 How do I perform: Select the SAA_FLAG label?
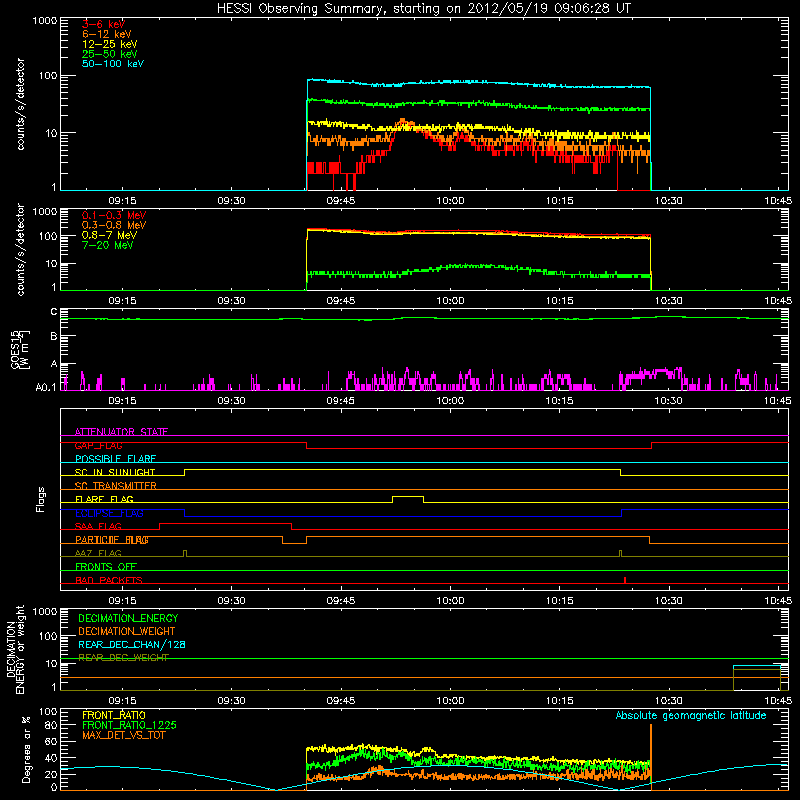[x=98, y=526]
